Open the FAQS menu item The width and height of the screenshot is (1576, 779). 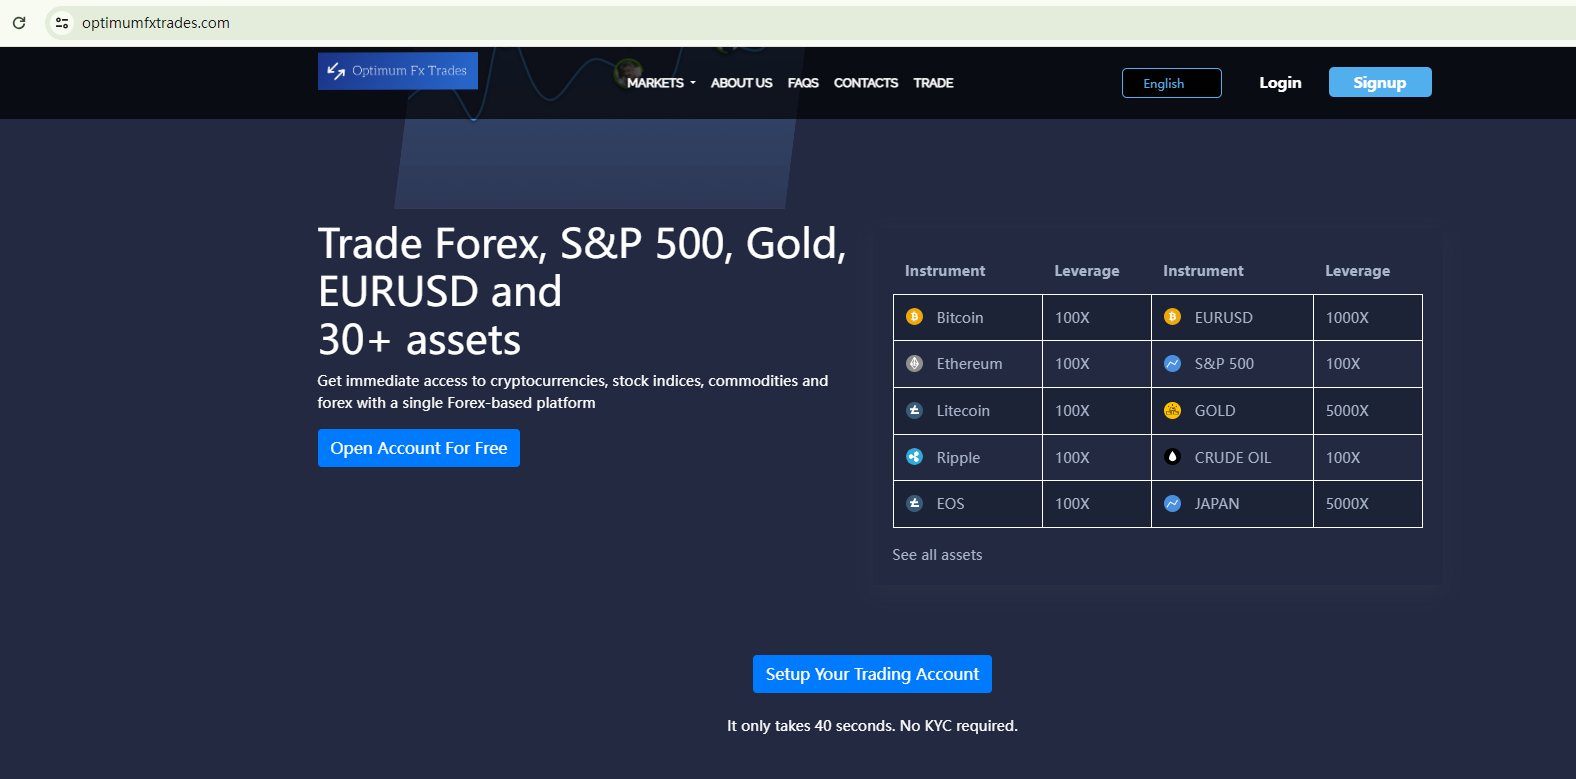(x=803, y=83)
